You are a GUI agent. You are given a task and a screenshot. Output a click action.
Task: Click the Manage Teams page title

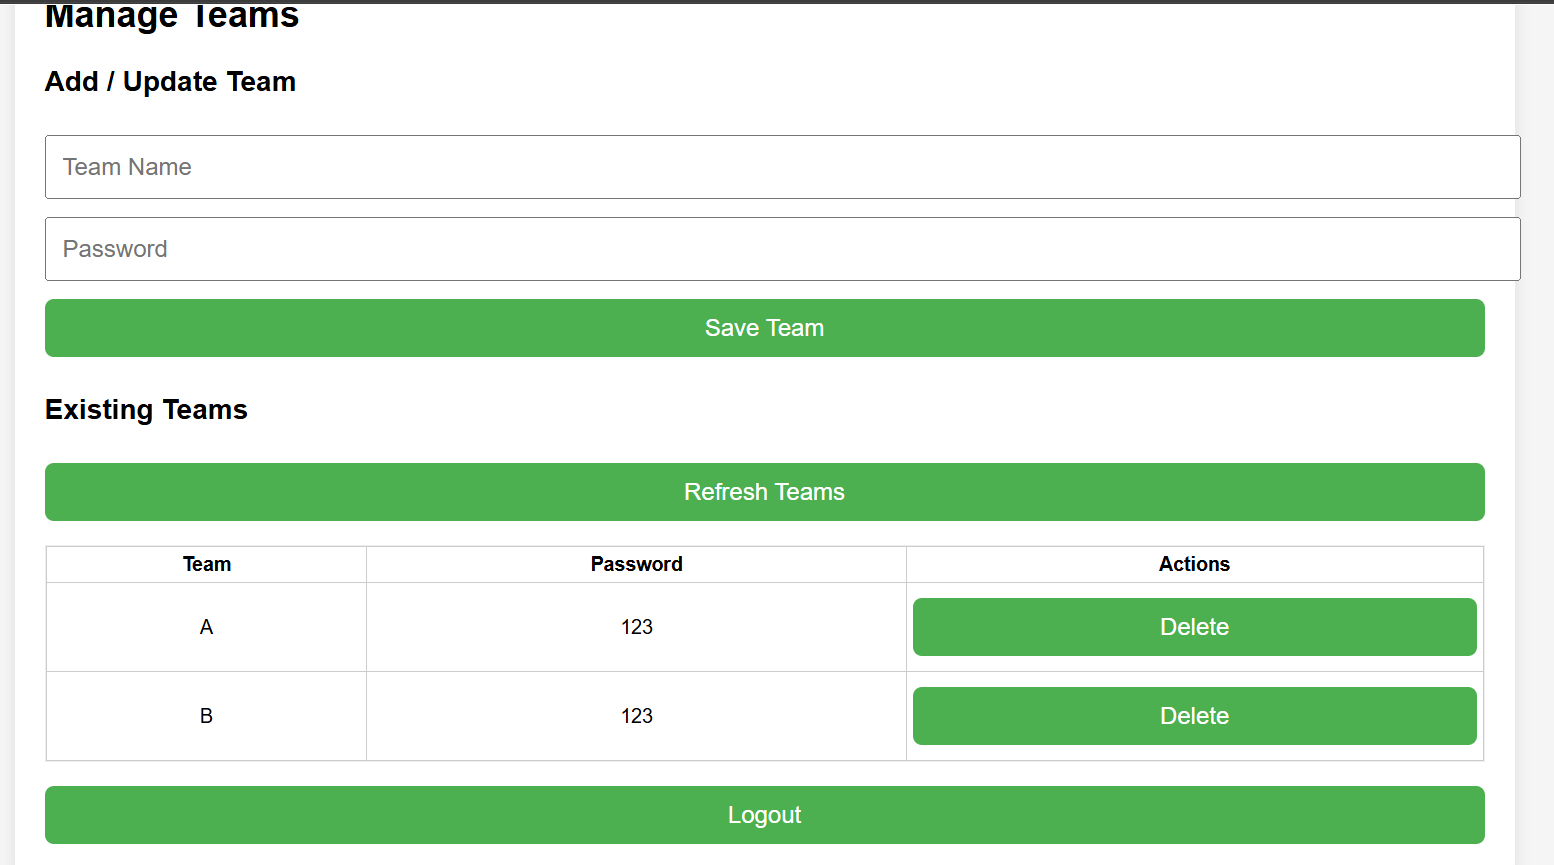(172, 17)
